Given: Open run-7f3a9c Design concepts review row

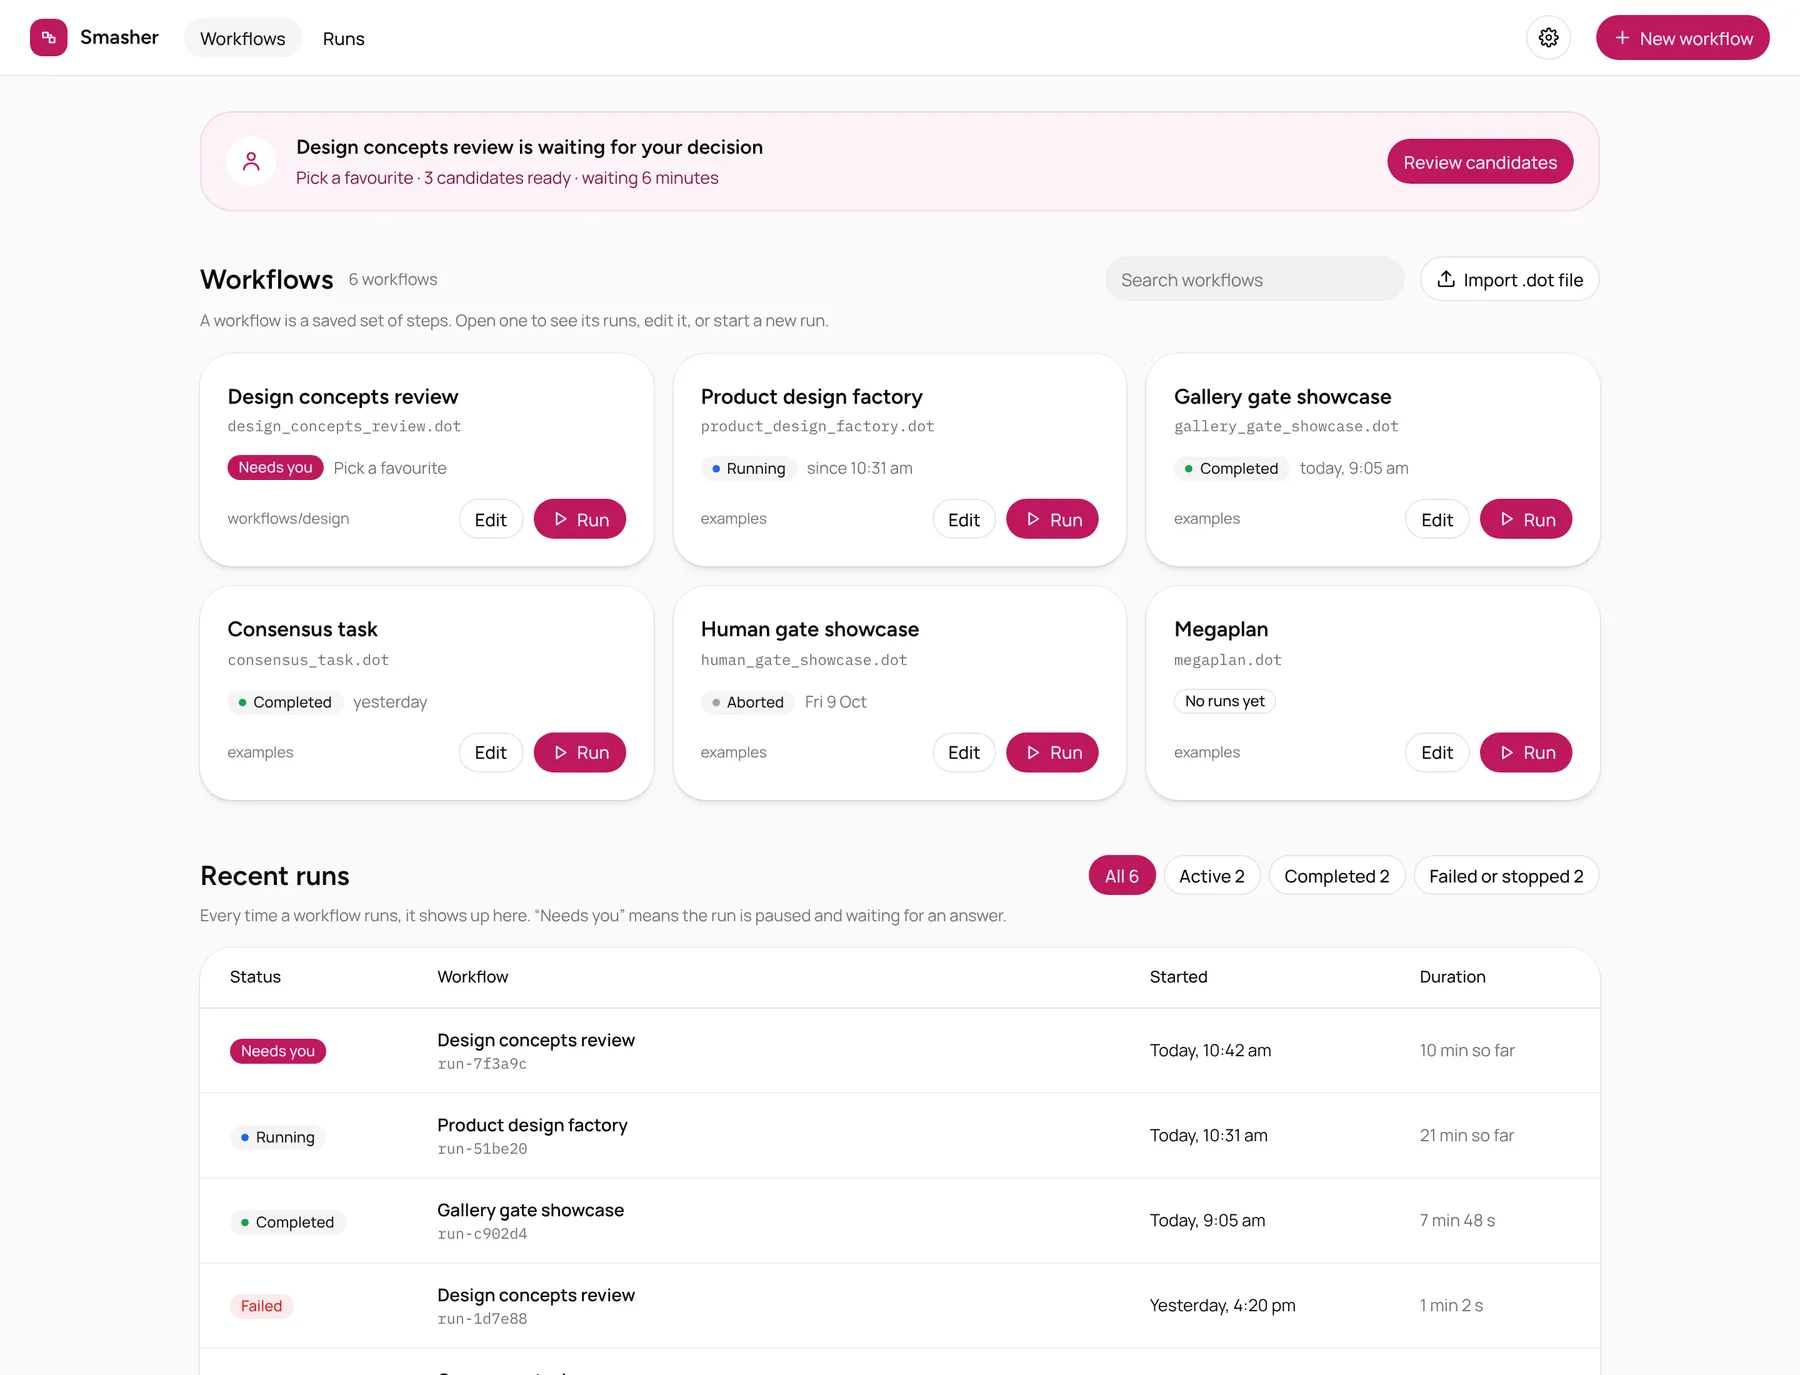Looking at the screenshot, I should coord(899,1051).
